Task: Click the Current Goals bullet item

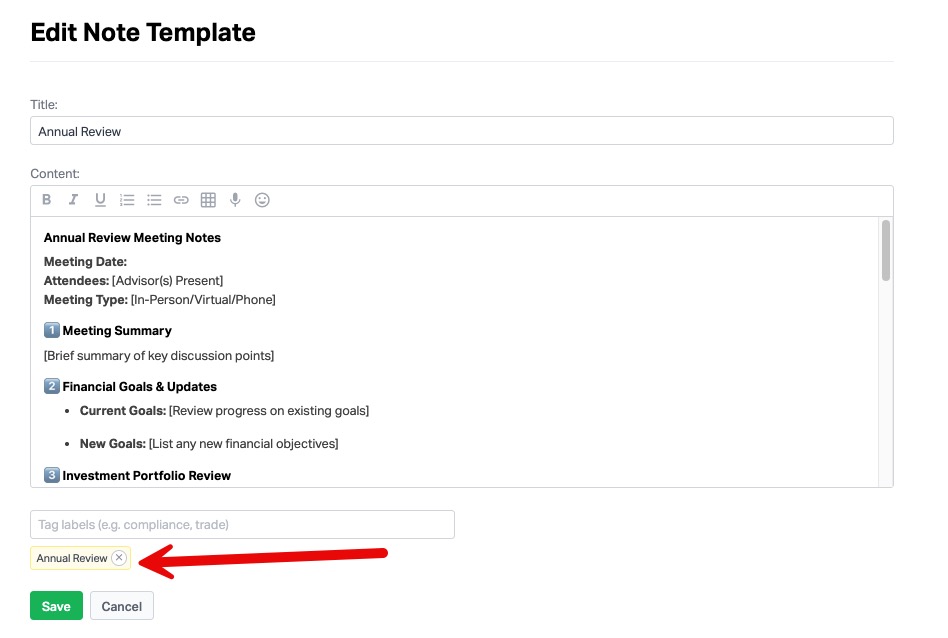Action: click(224, 411)
